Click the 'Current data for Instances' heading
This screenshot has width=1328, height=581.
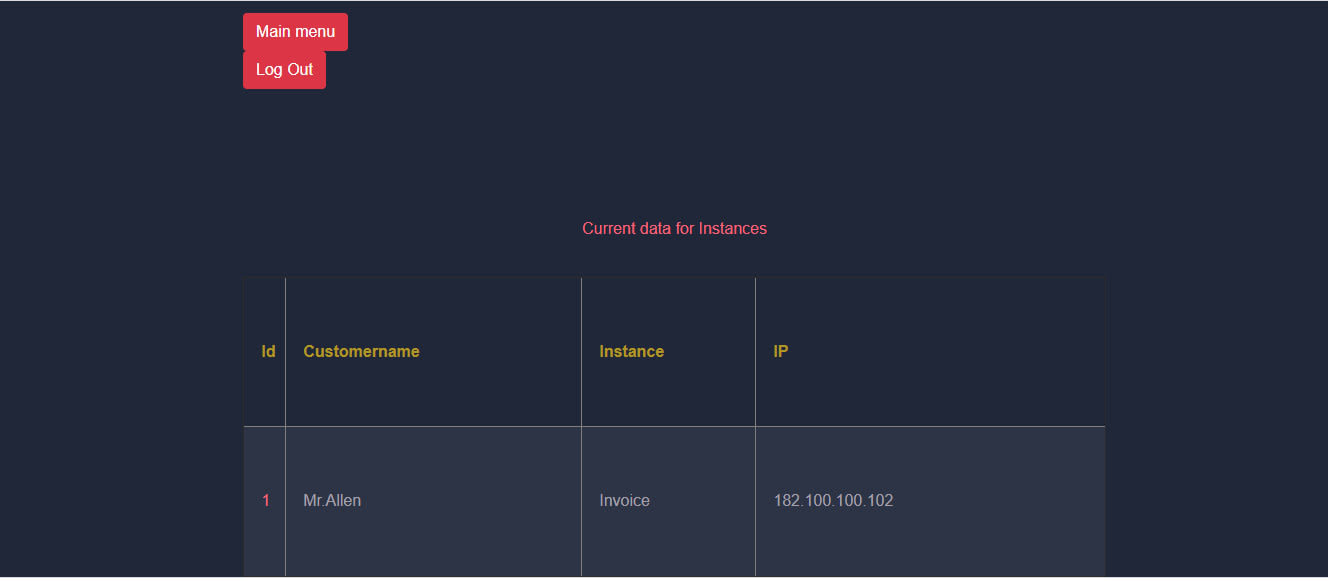coord(674,228)
